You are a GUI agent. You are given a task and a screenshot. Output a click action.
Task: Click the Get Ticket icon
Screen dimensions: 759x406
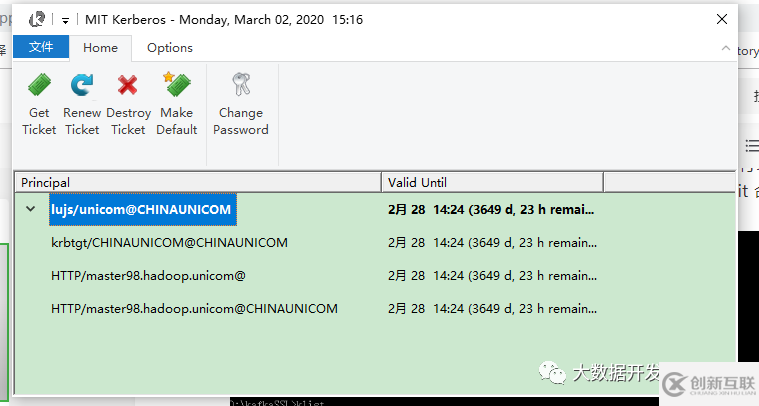pyautogui.click(x=39, y=85)
